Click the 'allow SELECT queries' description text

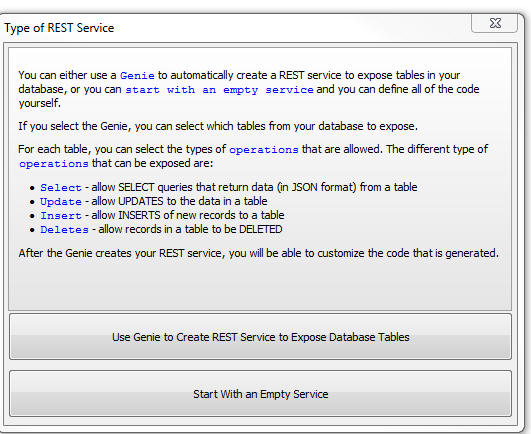(254, 187)
